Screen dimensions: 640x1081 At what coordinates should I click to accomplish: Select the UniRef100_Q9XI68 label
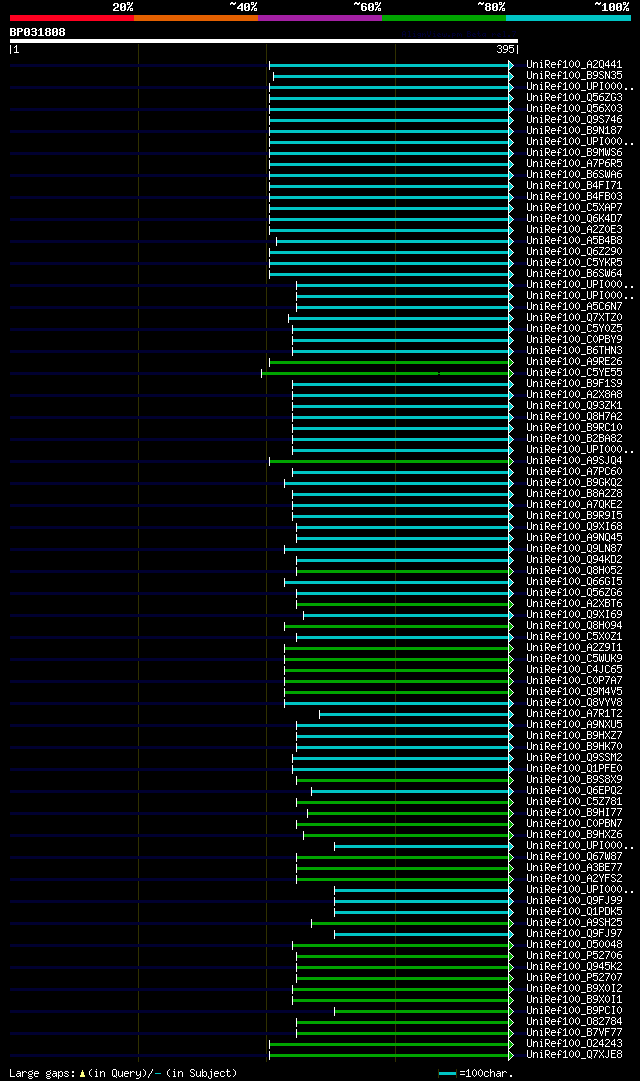574,527
